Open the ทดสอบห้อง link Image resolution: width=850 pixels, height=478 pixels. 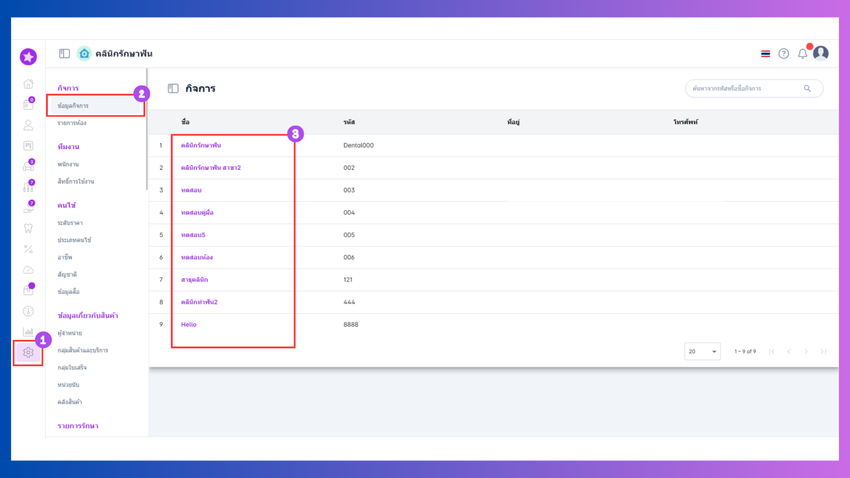[x=197, y=257]
